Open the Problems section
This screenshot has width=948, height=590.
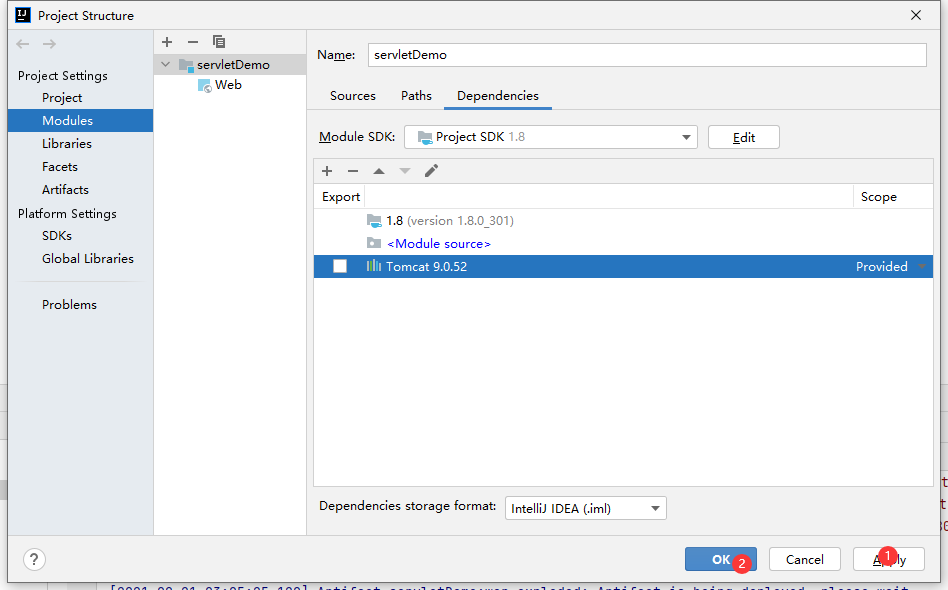click(69, 304)
